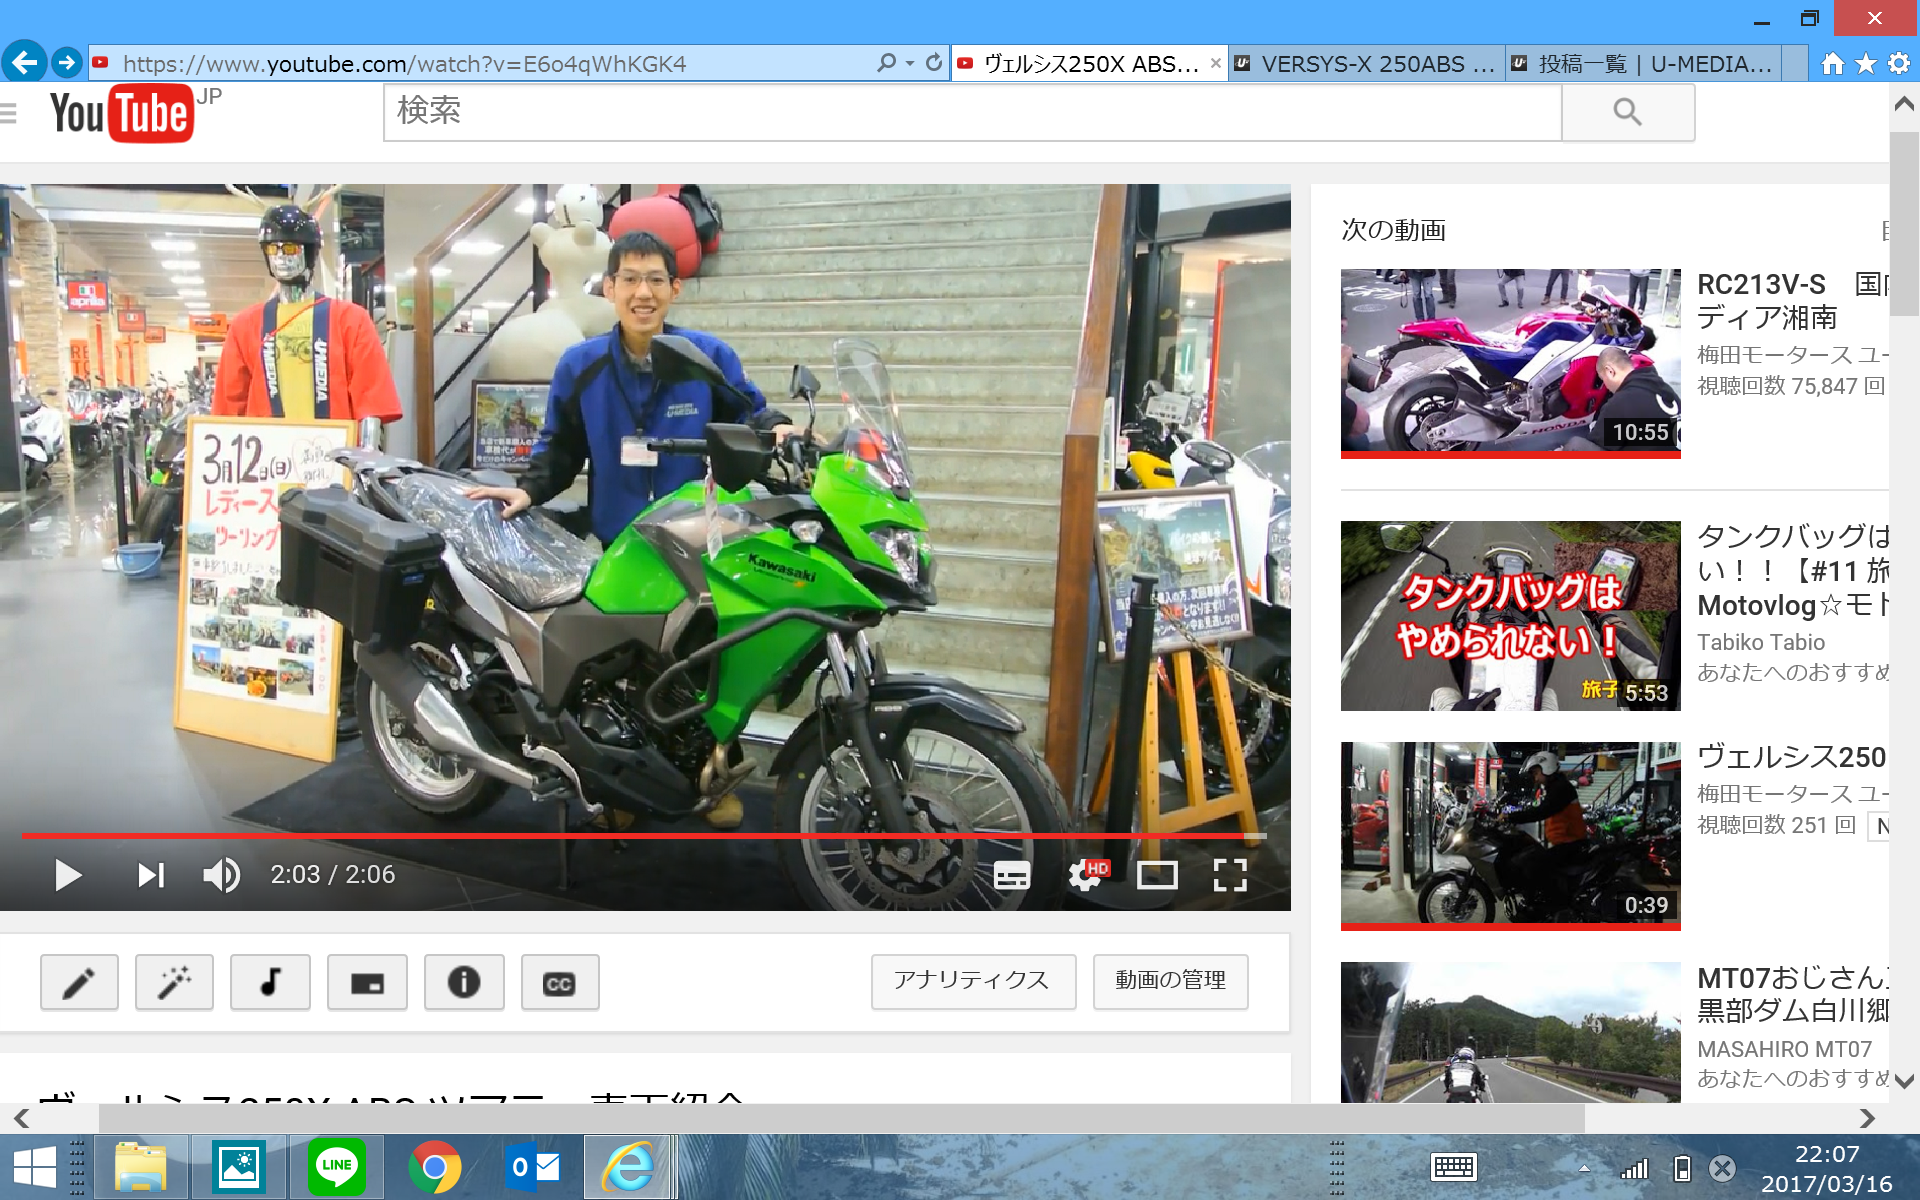Open the 0:39 ヴェルシス250 video thumbnail

(1510, 836)
